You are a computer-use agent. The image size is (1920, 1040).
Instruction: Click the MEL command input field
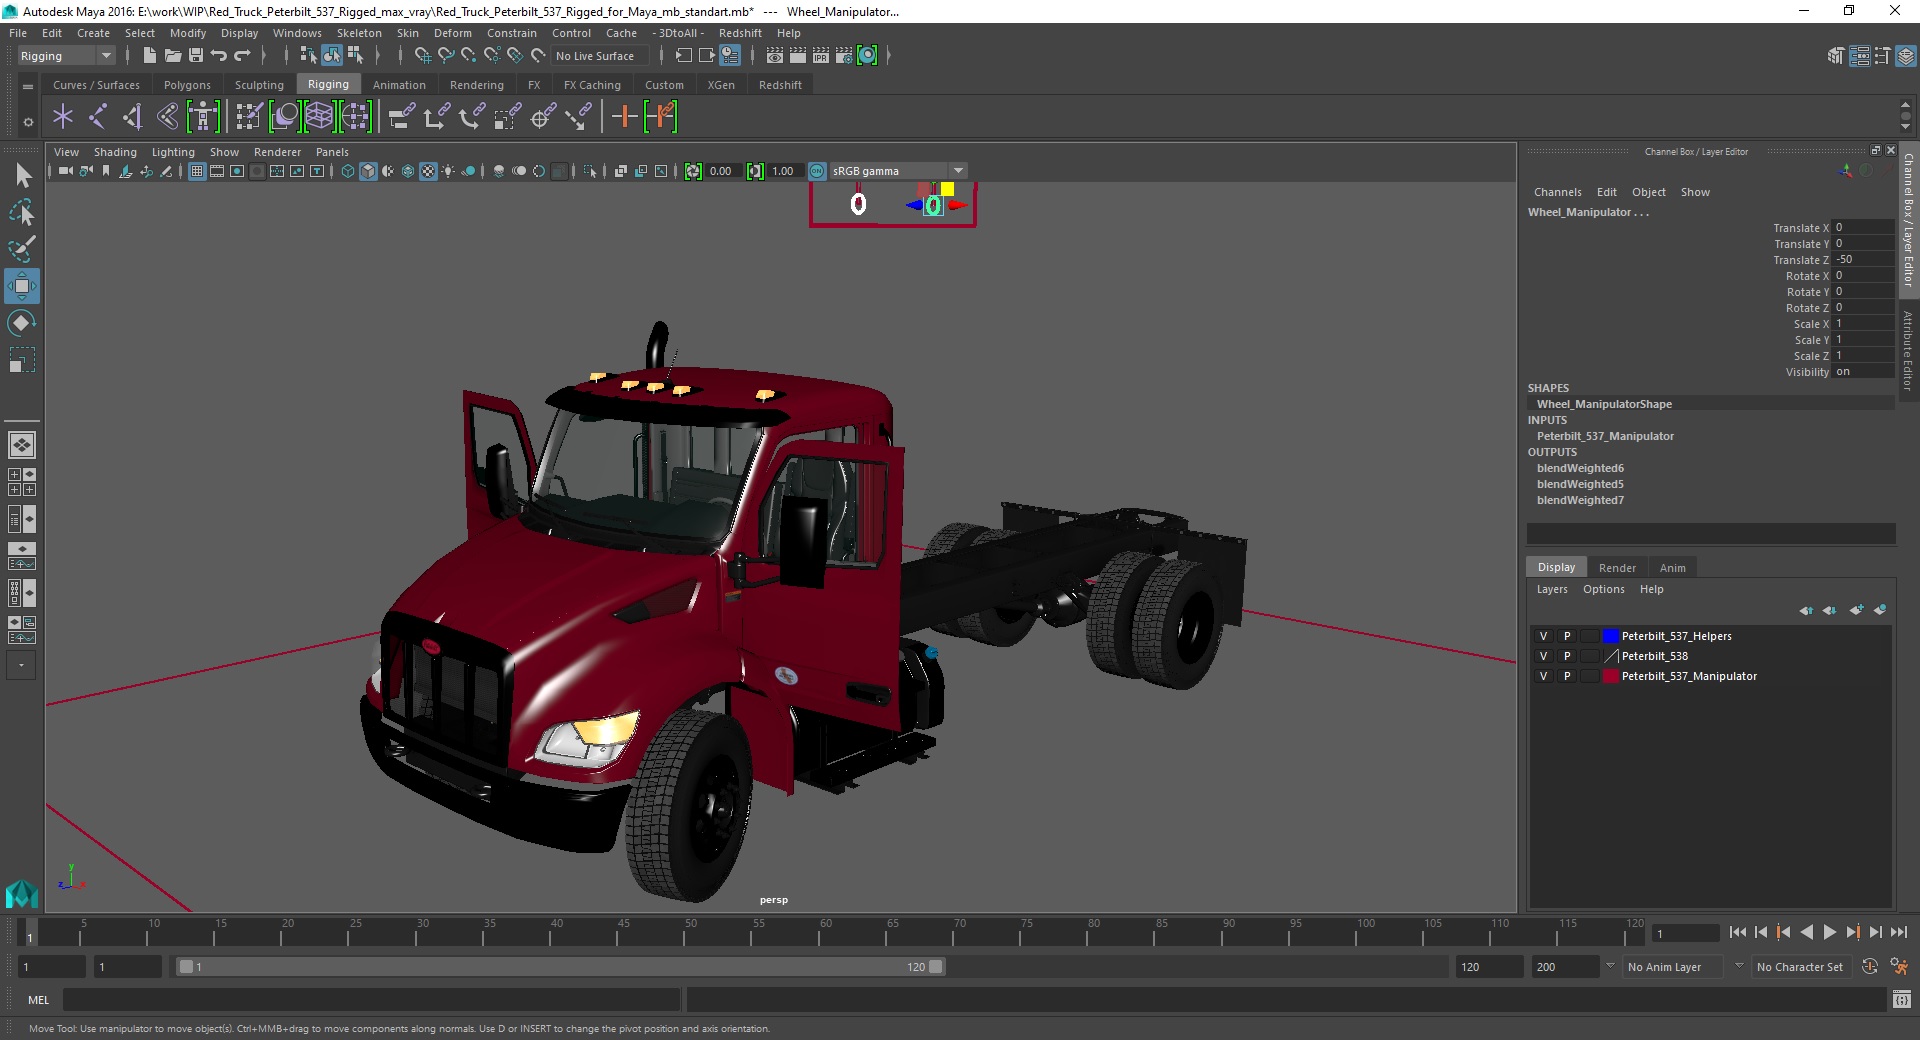(371, 999)
